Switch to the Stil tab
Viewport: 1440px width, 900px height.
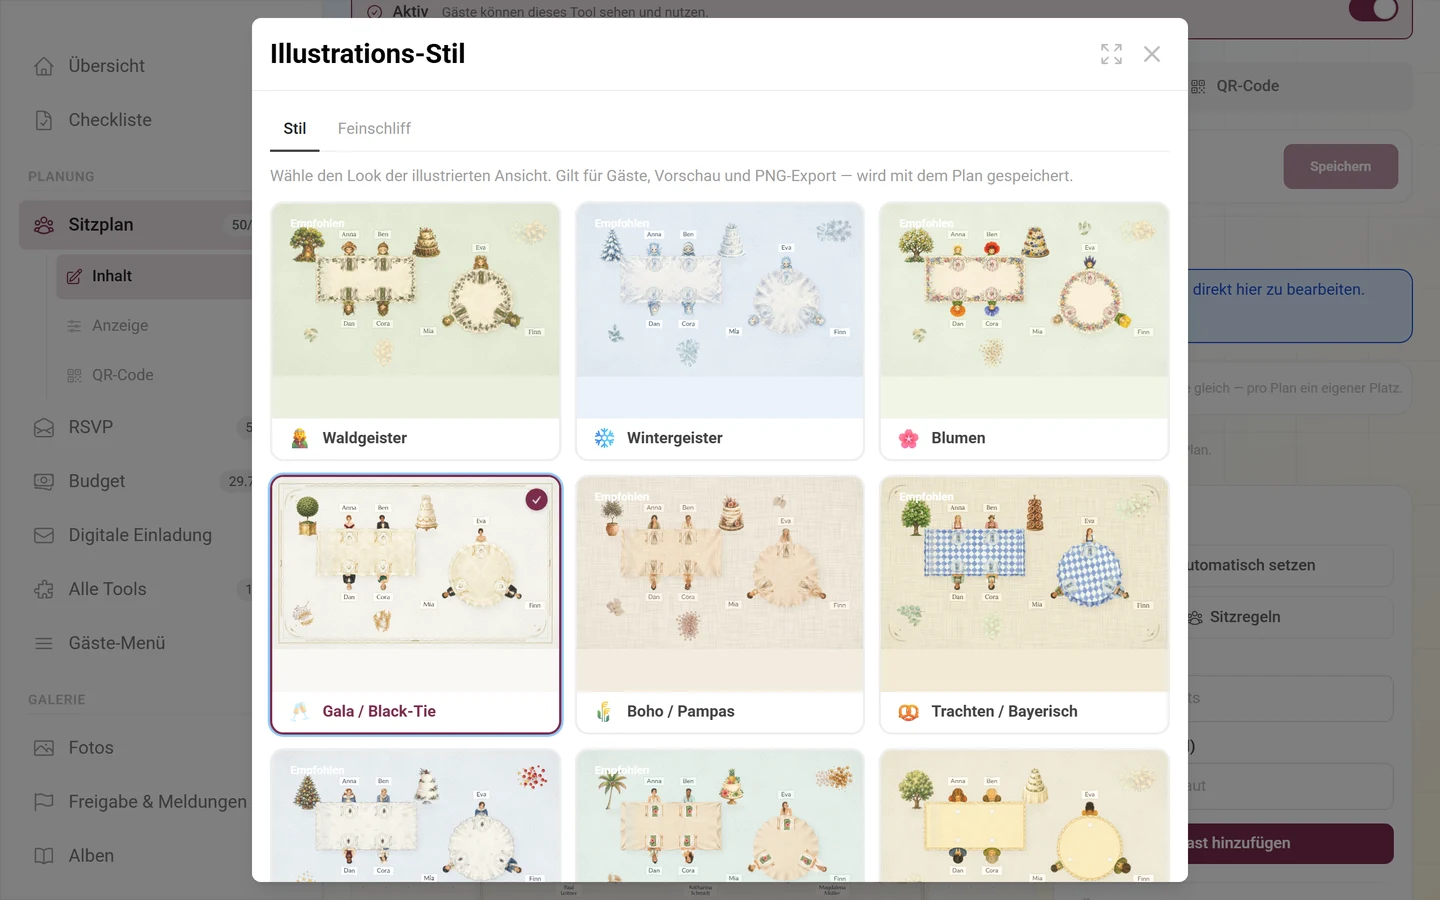295,128
